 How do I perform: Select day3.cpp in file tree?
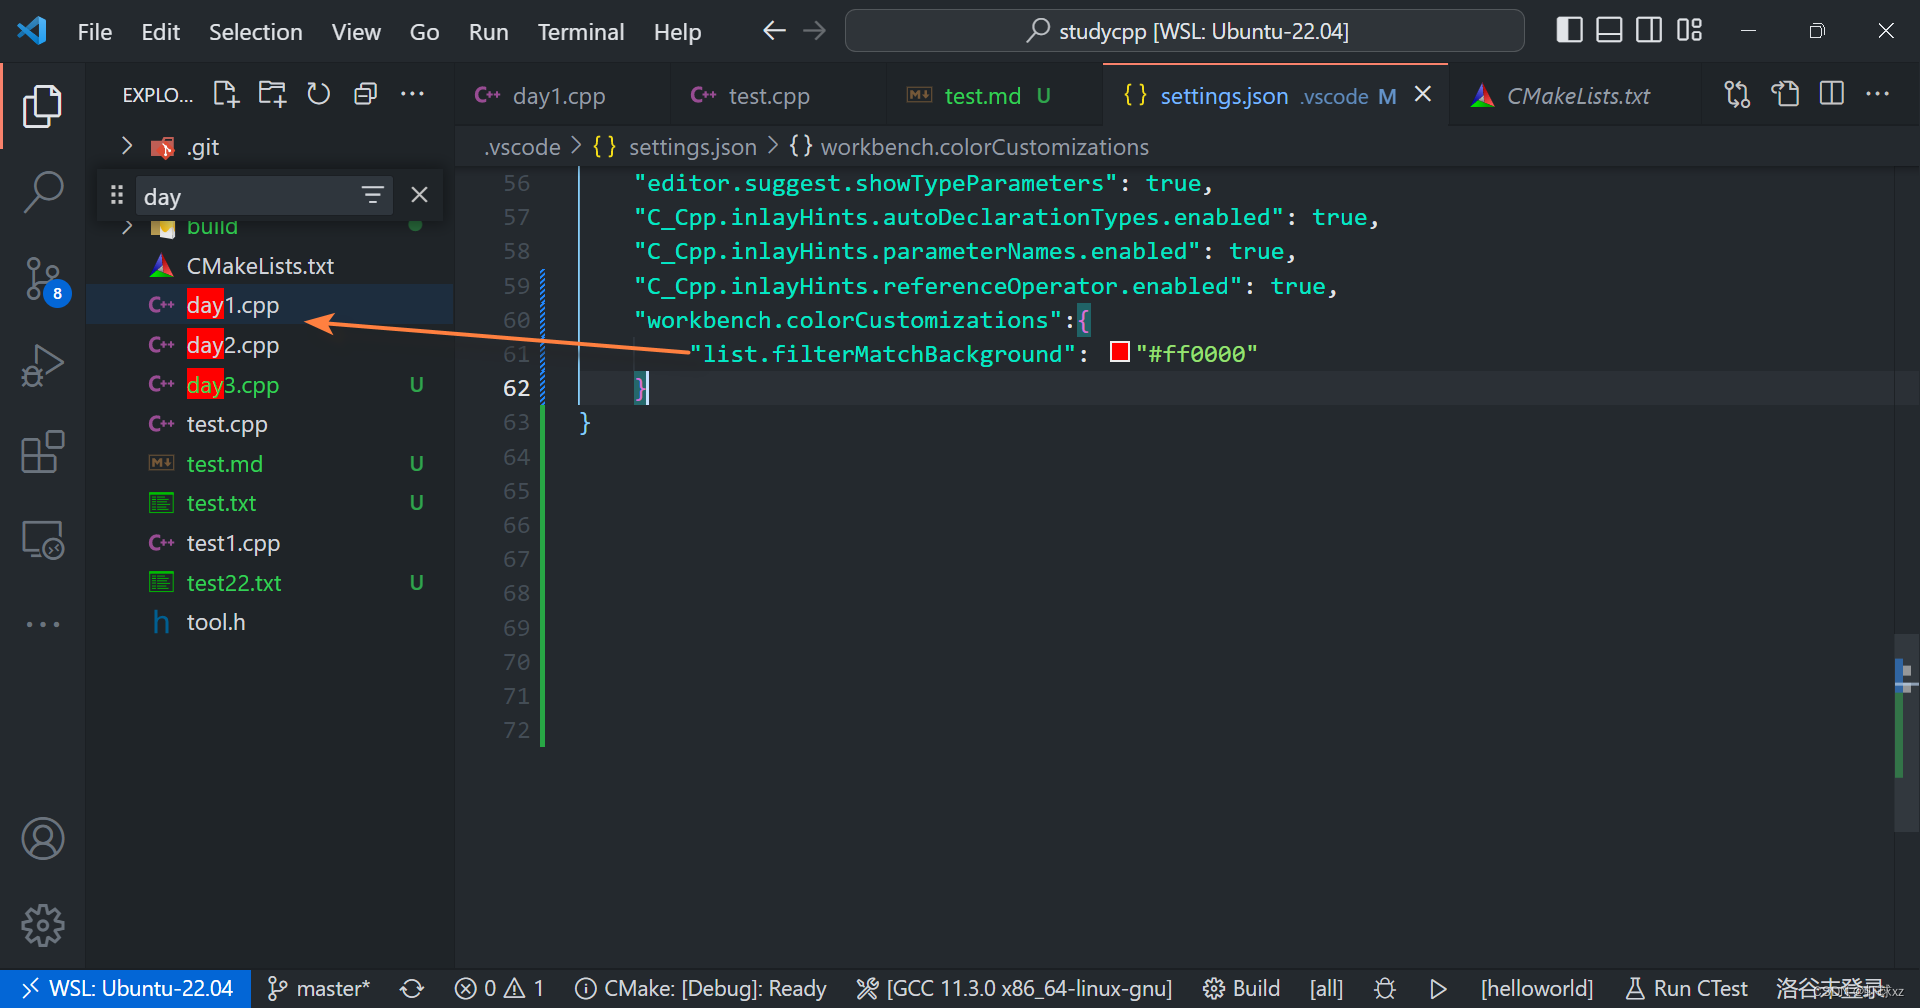click(270, 385)
